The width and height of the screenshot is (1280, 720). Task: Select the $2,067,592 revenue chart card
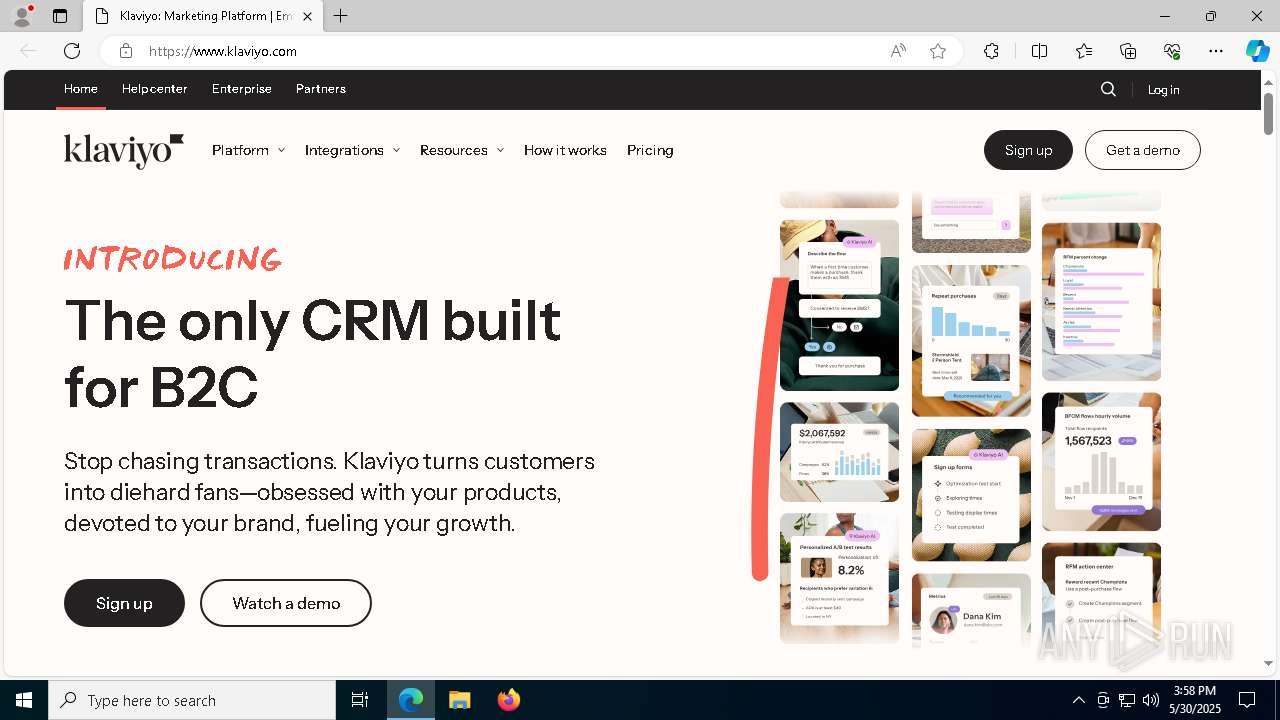pyautogui.click(x=839, y=452)
